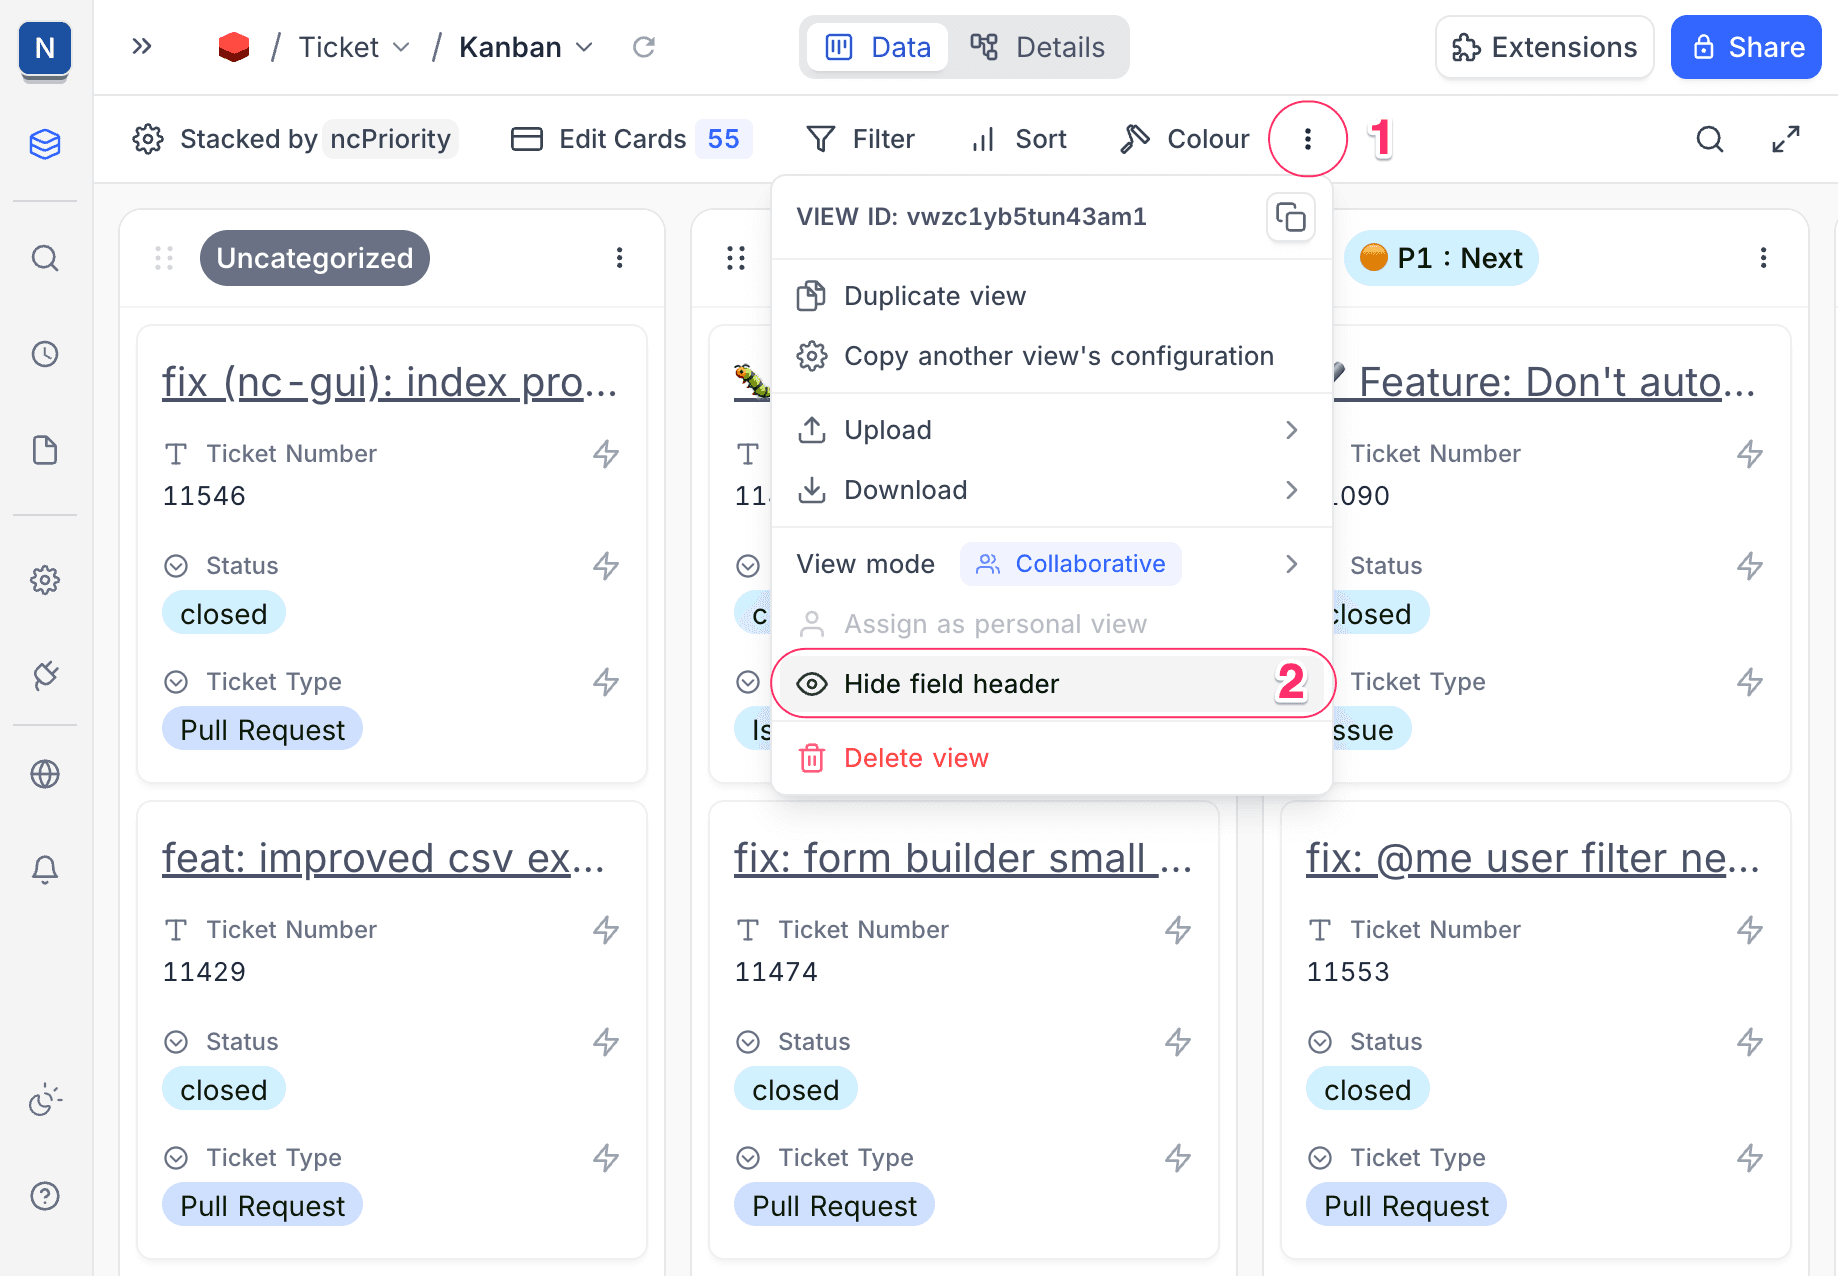Expand the sidebar with double chevron
This screenshot has width=1838, height=1276.
[x=142, y=47]
